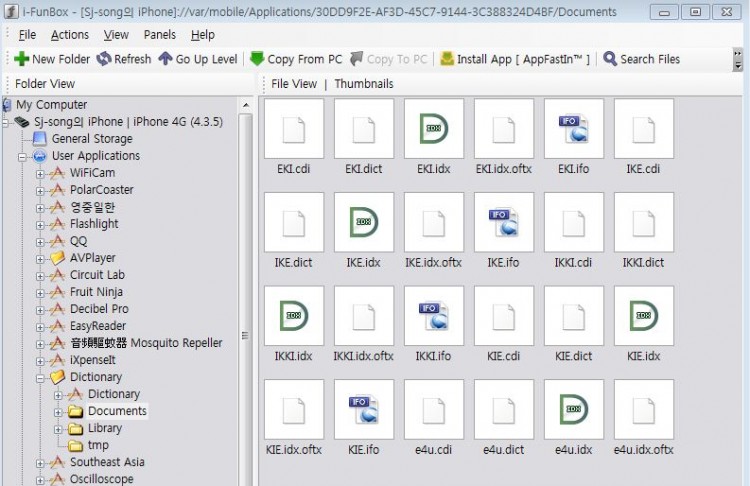Select General Storage in tree
This screenshot has width=750, height=486.
(x=91, y=139)
